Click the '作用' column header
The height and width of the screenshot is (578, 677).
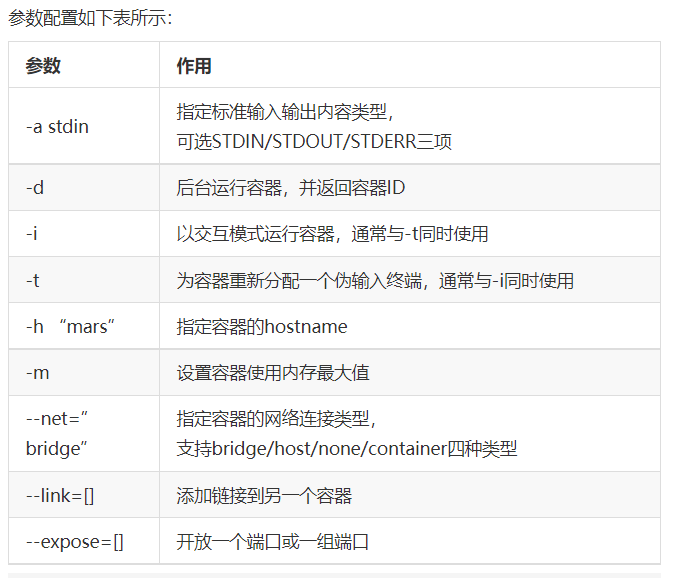click(x=194, y=66)
